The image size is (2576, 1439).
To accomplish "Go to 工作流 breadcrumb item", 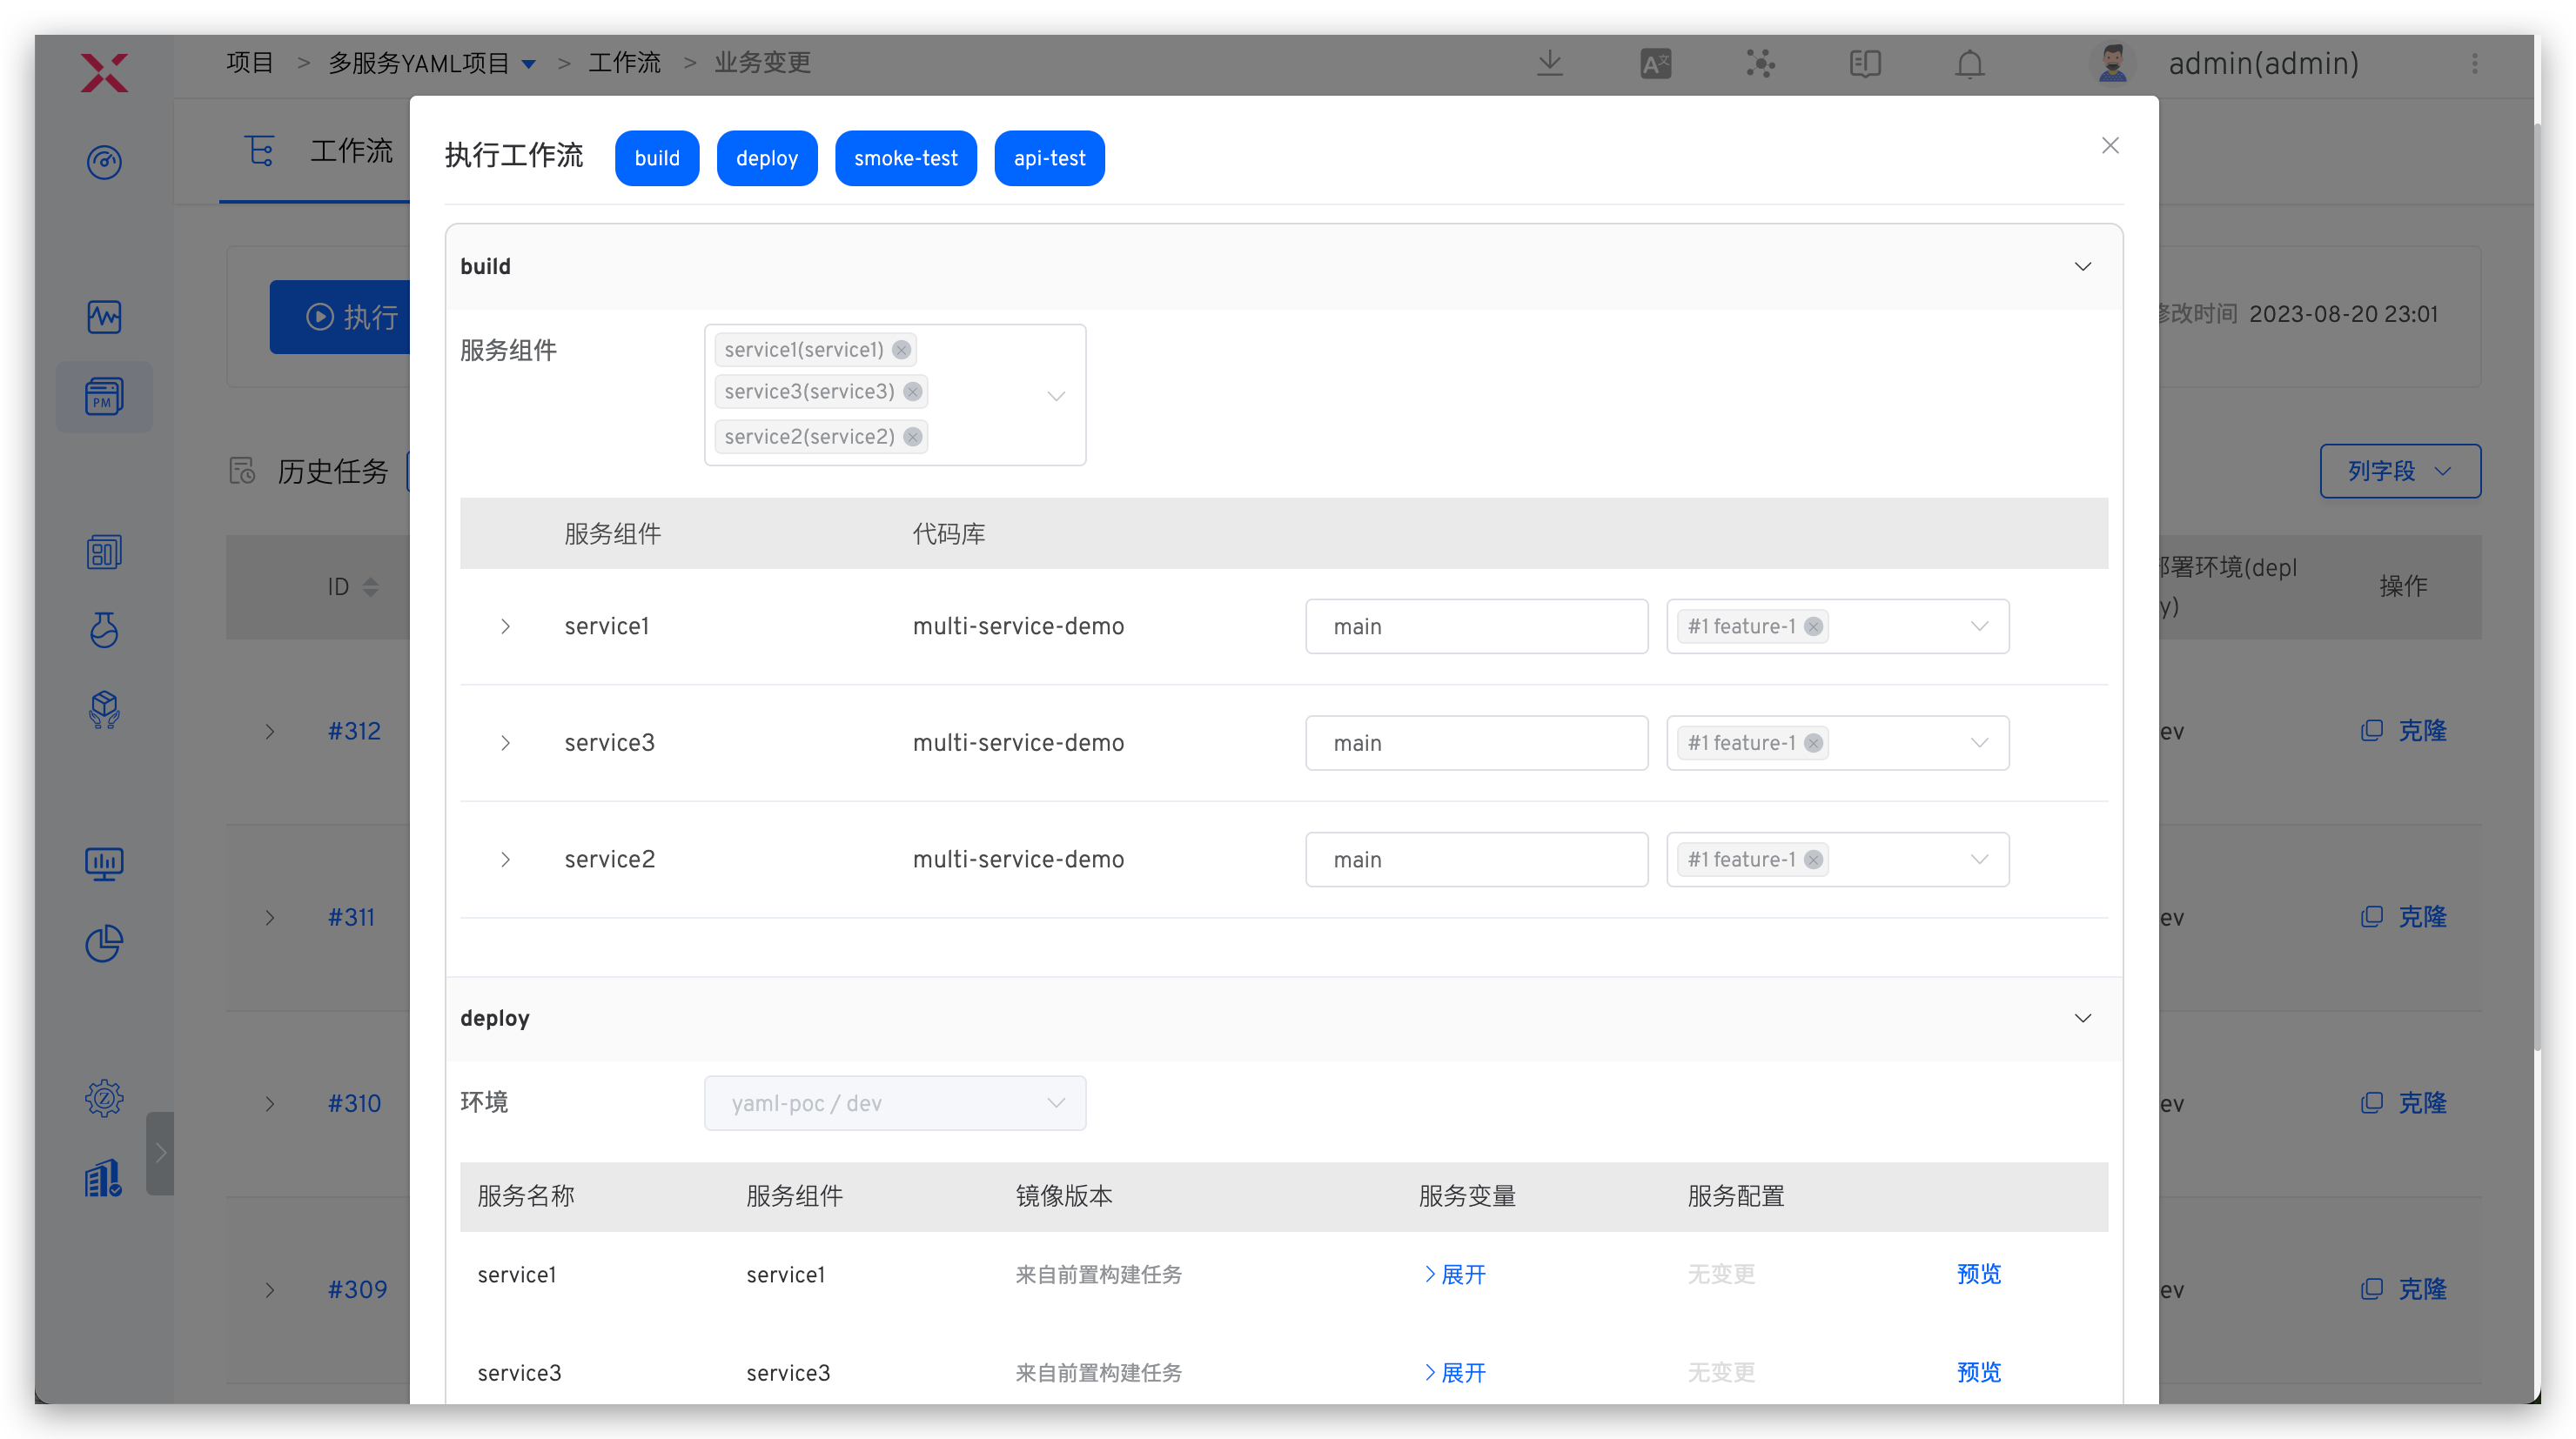I will pyautogui.click(x=624, y=63).
